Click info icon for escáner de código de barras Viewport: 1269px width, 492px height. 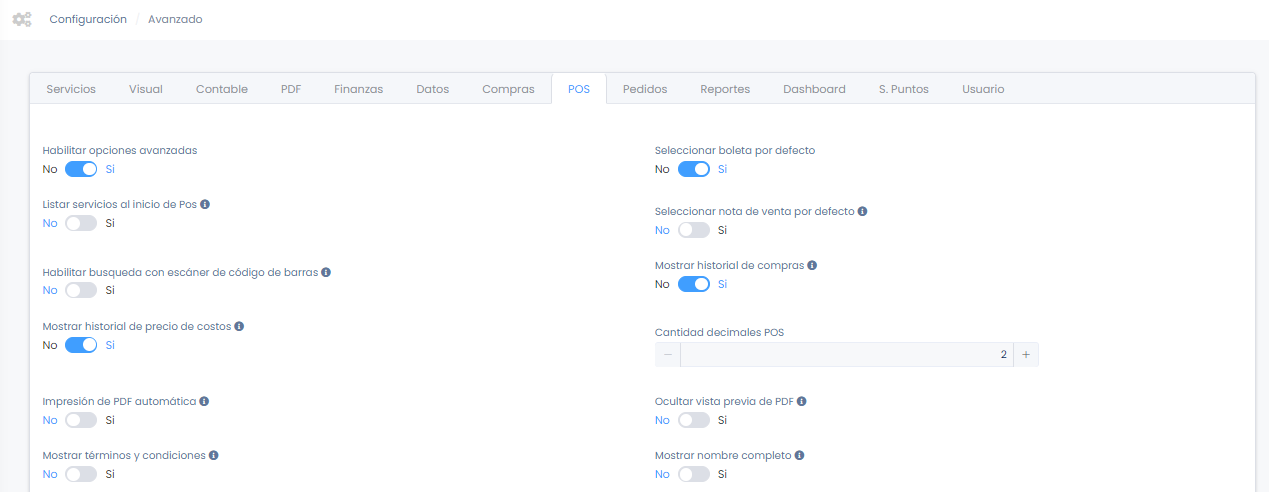coord(326,272)
